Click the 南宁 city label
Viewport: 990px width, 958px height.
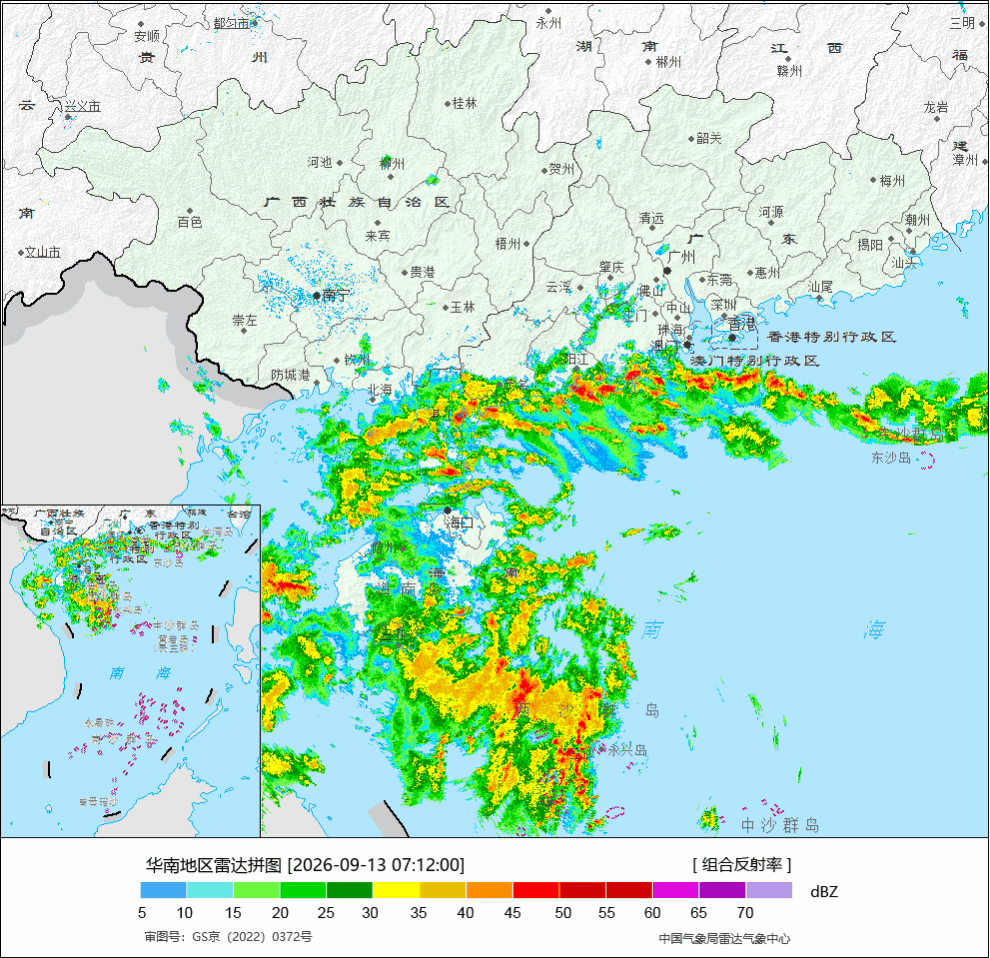tap(335, 295)
